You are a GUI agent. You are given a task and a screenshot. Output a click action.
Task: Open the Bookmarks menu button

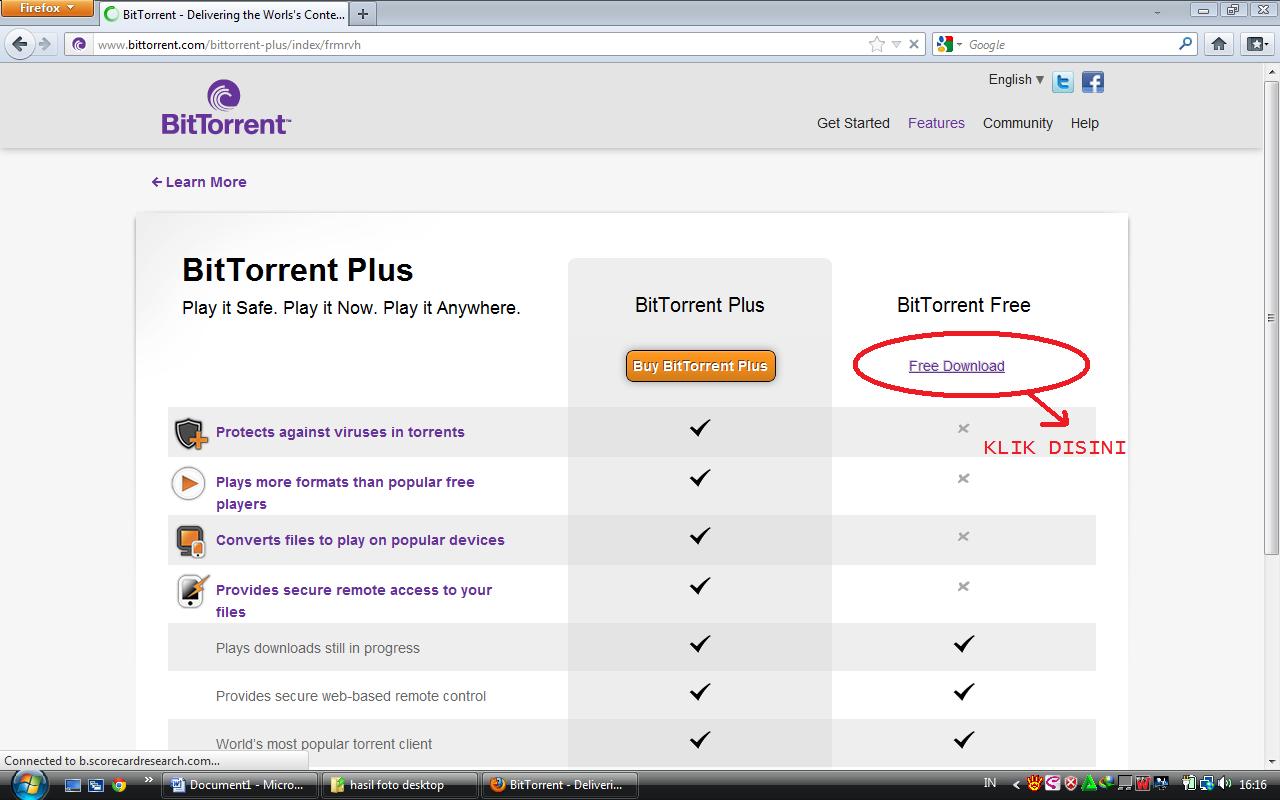(1256, 44)
